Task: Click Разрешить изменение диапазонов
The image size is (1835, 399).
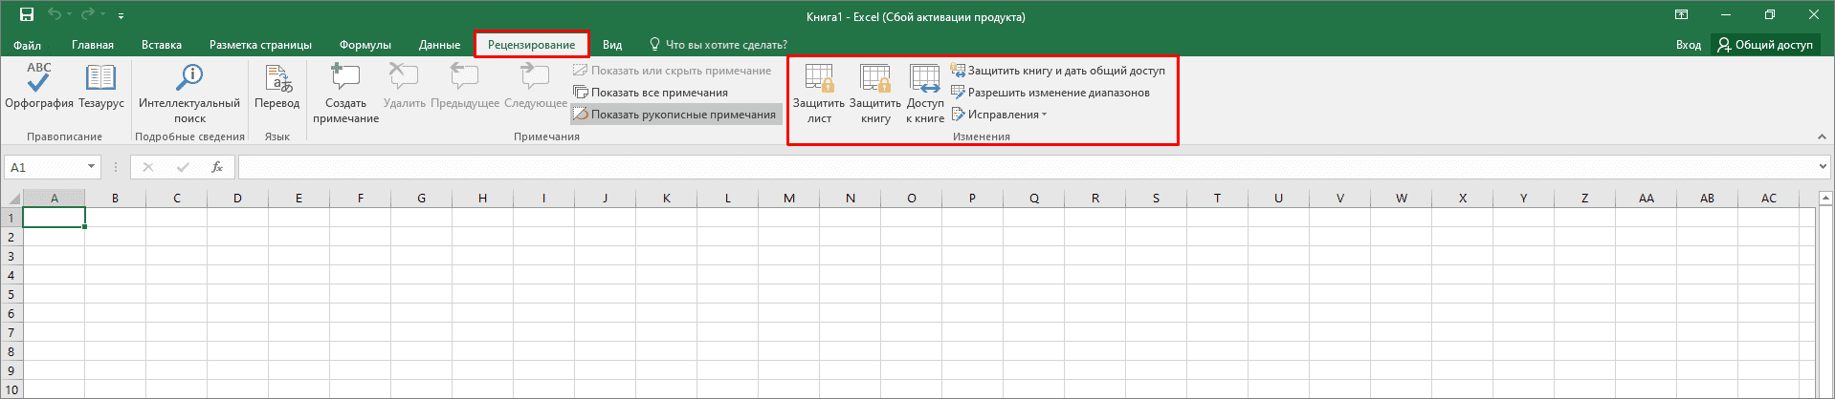Action: point(1050,93)
